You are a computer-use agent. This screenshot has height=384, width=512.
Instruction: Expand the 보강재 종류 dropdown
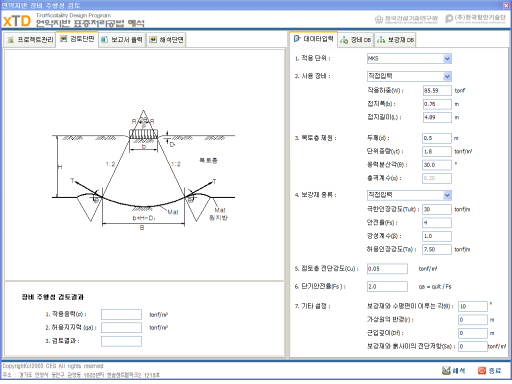point(447,195)
